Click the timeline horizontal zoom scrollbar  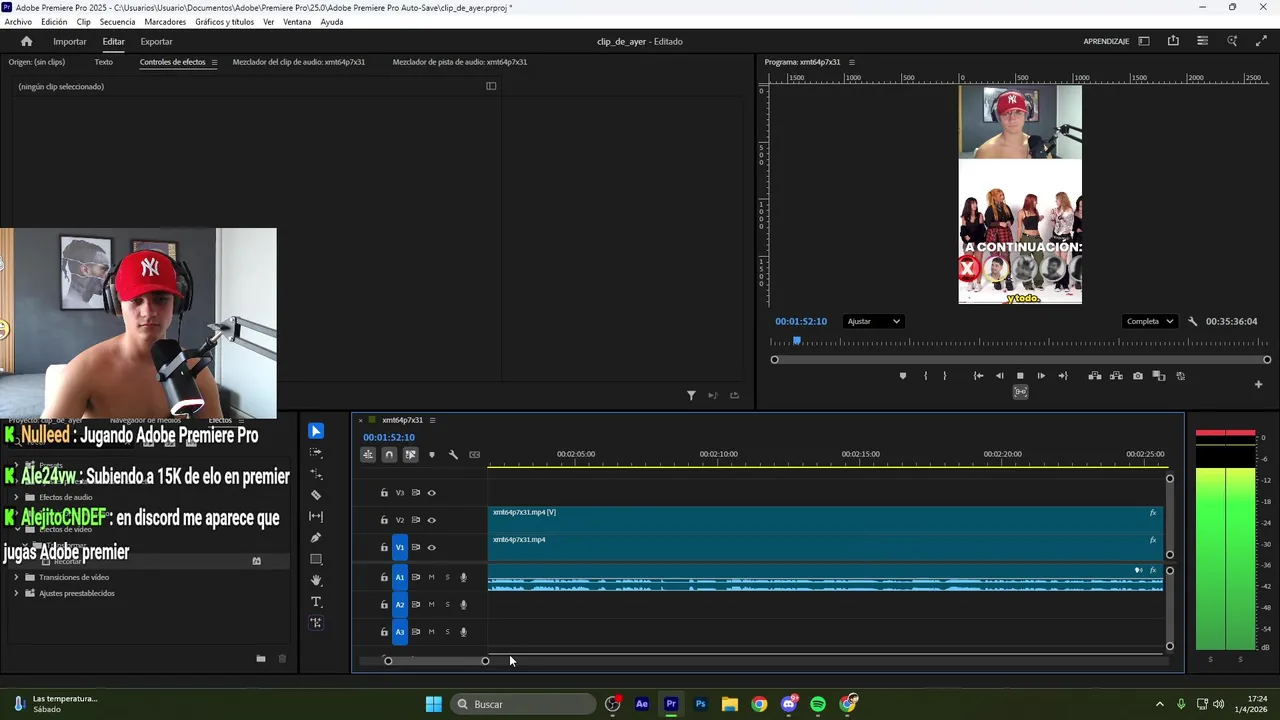coord(436,660)
